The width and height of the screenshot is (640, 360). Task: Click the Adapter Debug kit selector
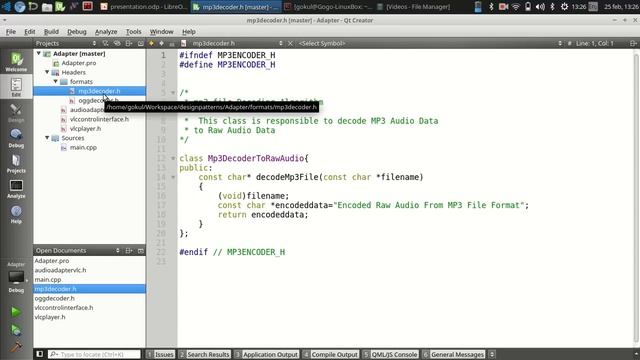(x=16, y=278)
